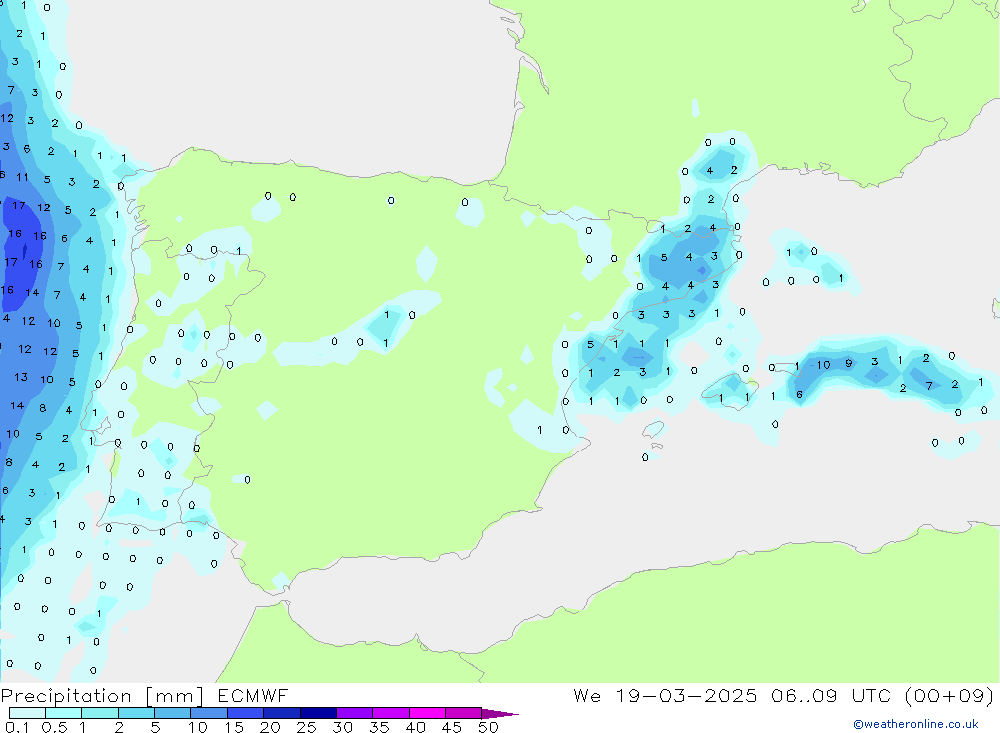Screen dimensions: 1000x733
Task: Open the weatheronline.co.uk copyright link
Action: coord(916,724)
